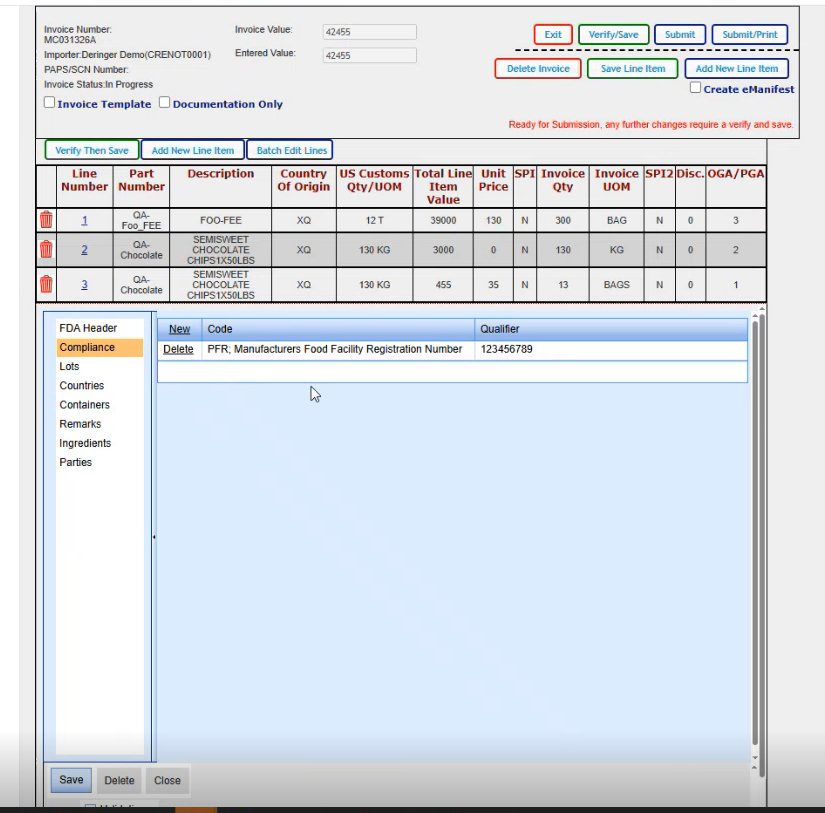This screenshot has width=825, height=813.
Task: Switch to the Lots section
Action: (69, 367)
